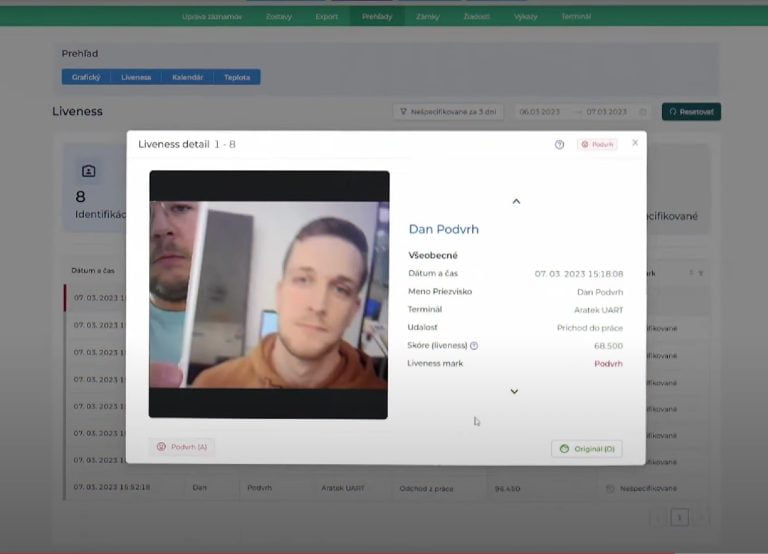
Task: Mark record as Podvrh (A)
Action: click(182, 447)
